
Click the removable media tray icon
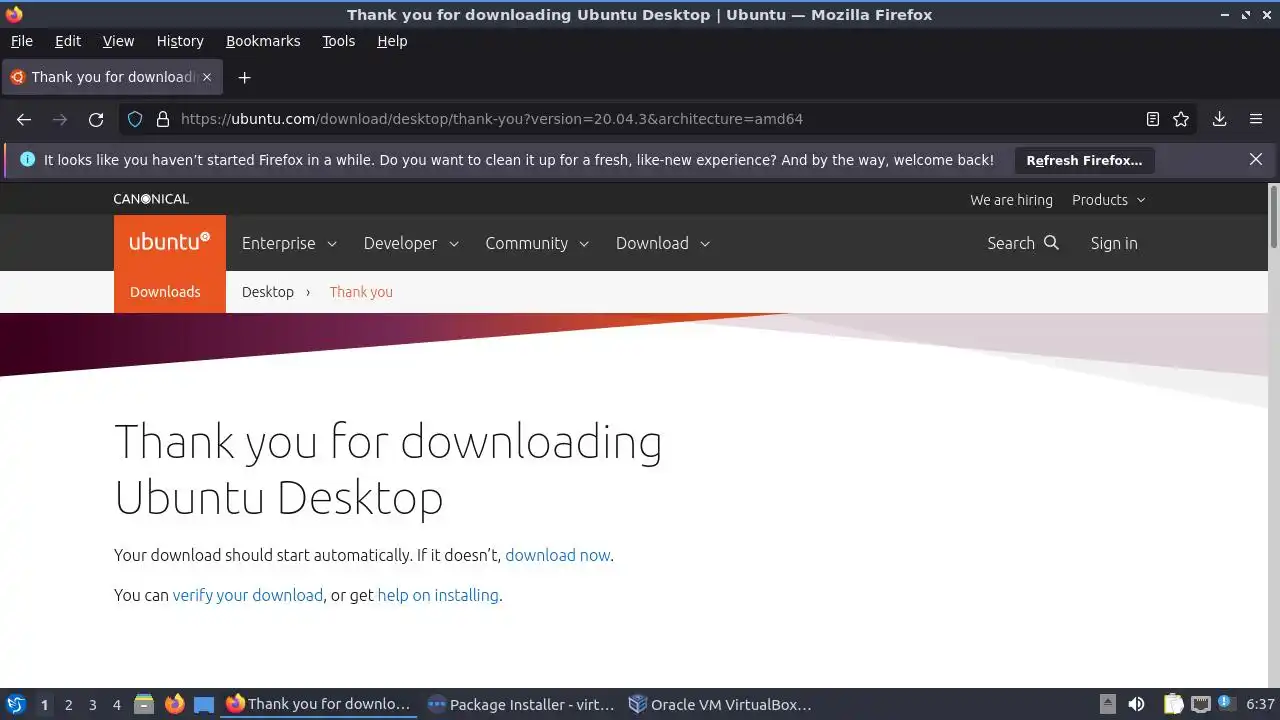[x=1107, y=704]
